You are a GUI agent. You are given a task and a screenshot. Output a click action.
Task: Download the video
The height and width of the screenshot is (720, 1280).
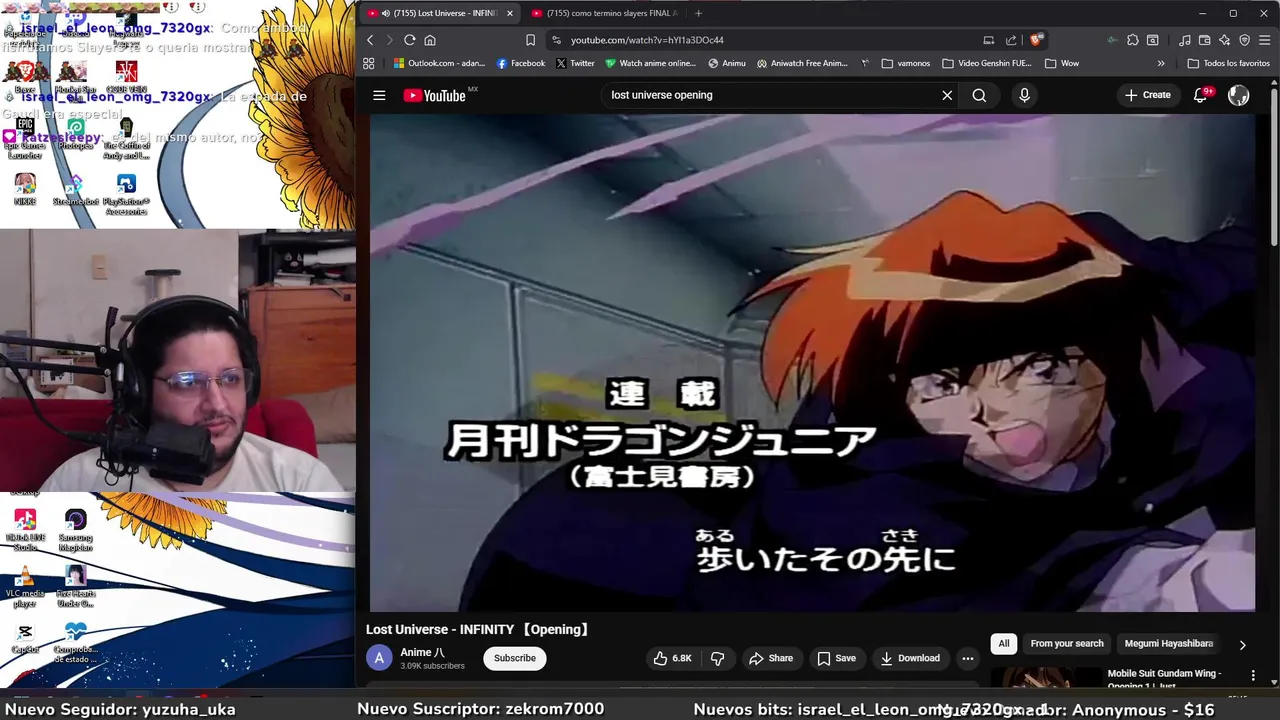point(909,658)
